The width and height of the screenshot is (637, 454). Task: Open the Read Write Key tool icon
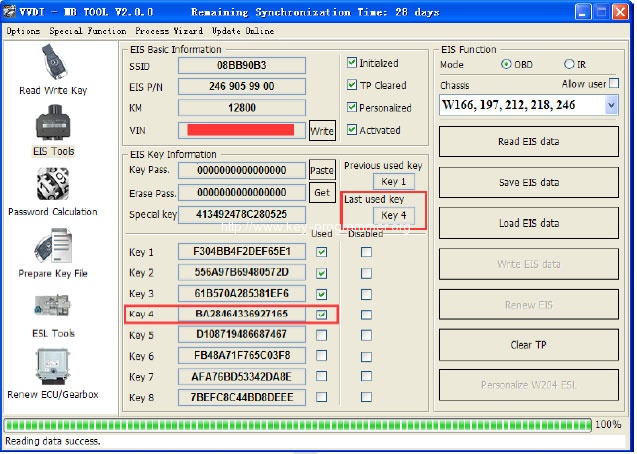[x=54, y=62]
